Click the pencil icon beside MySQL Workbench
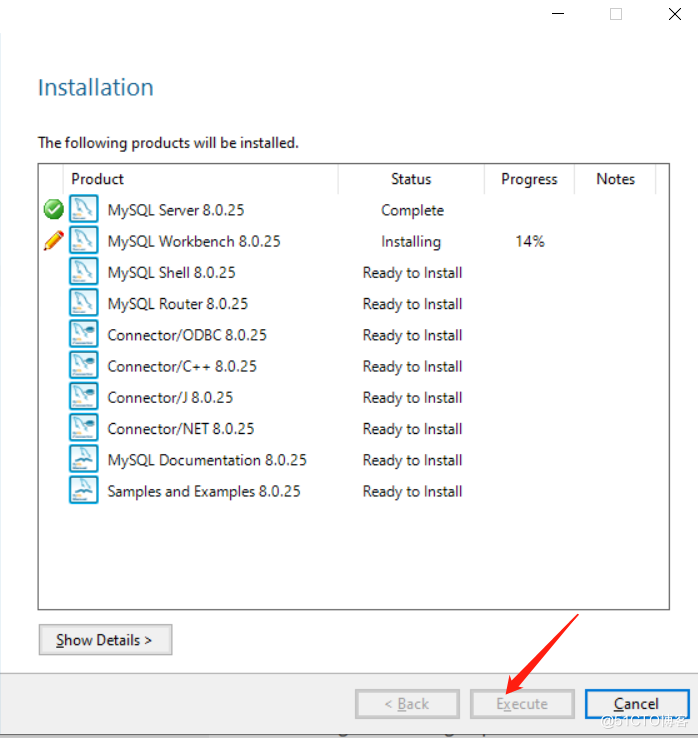 pyautogui.click(x=54, y=241)
